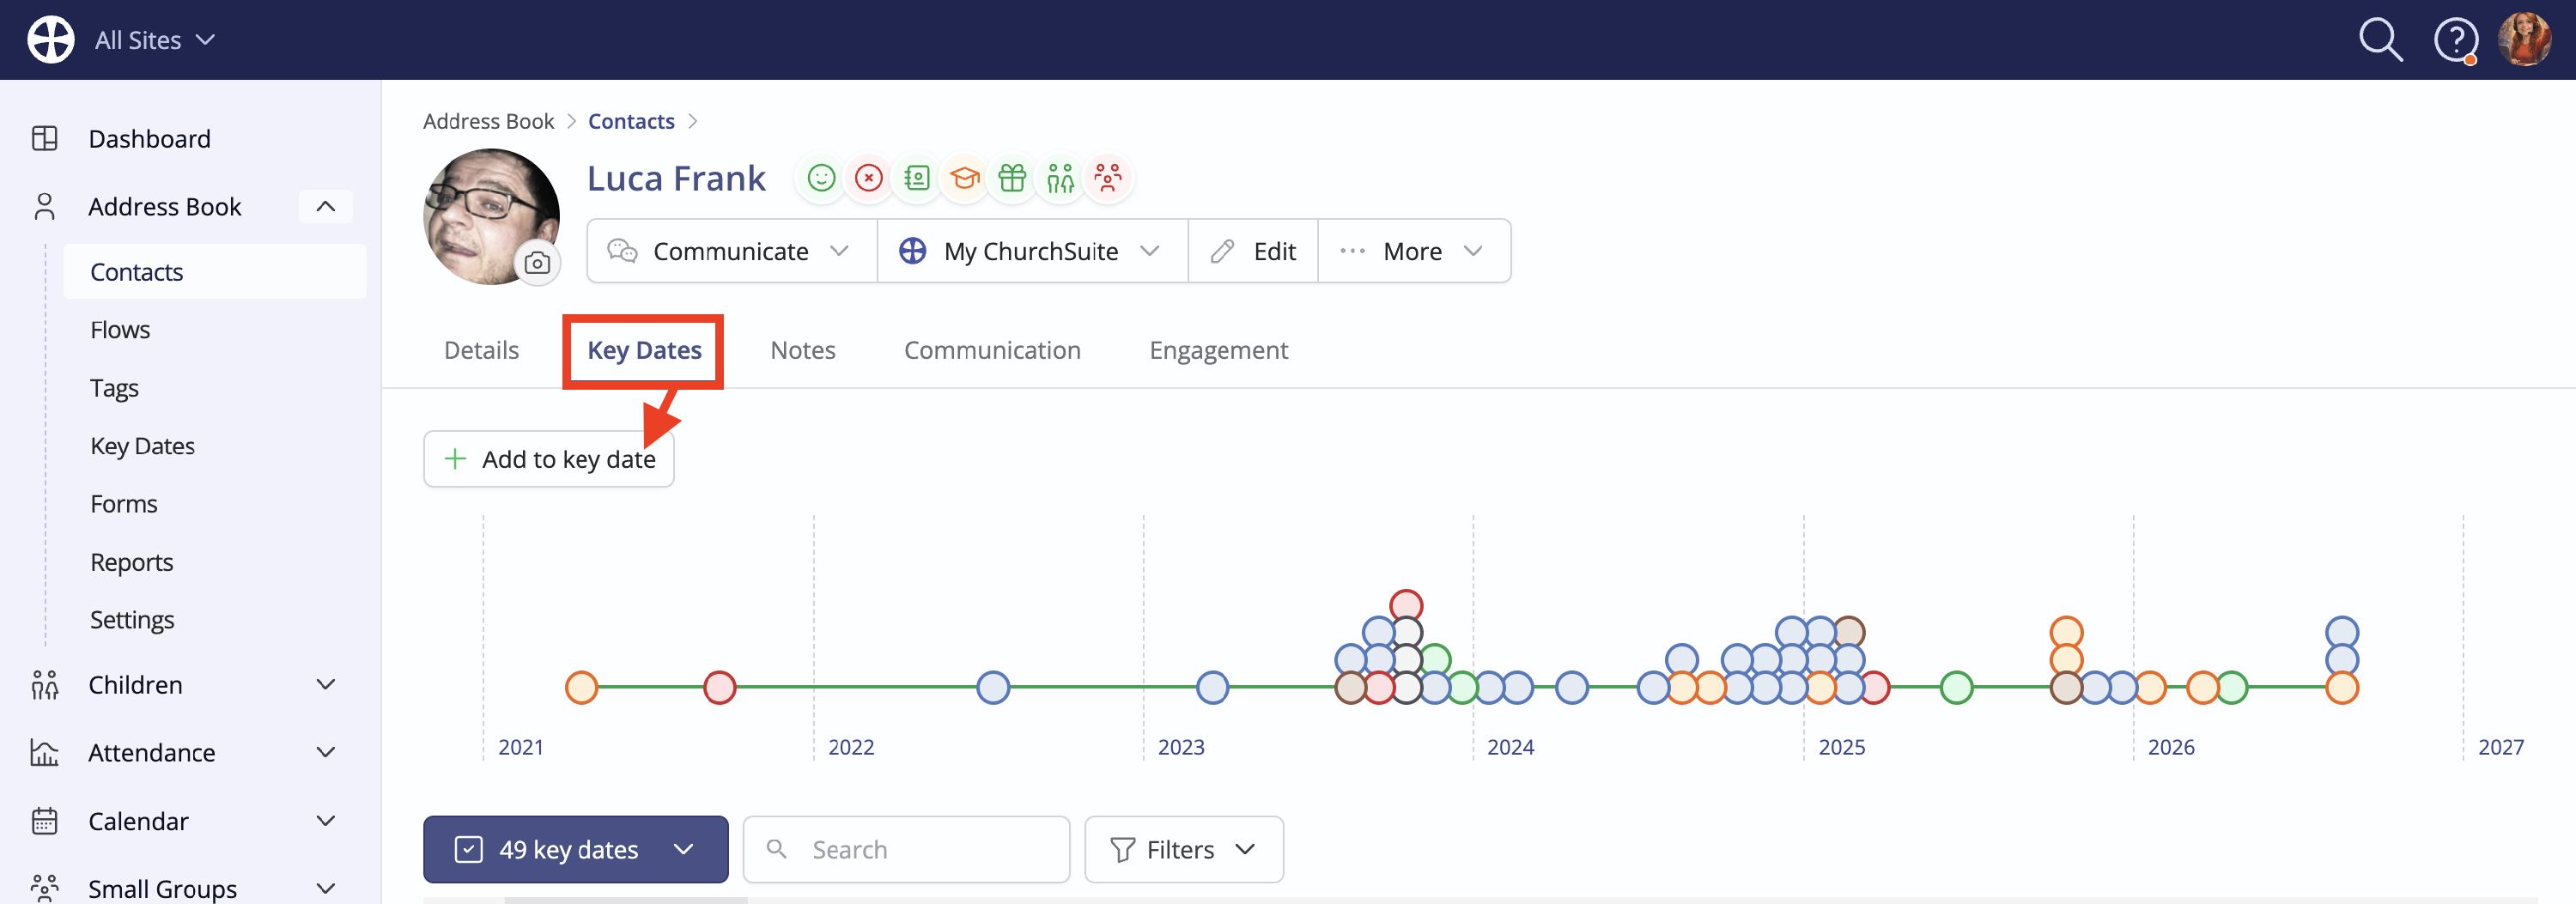Click the camera icon on profile photo
Viewport: 2576px width, 904px height.
(x=537, y=263)
